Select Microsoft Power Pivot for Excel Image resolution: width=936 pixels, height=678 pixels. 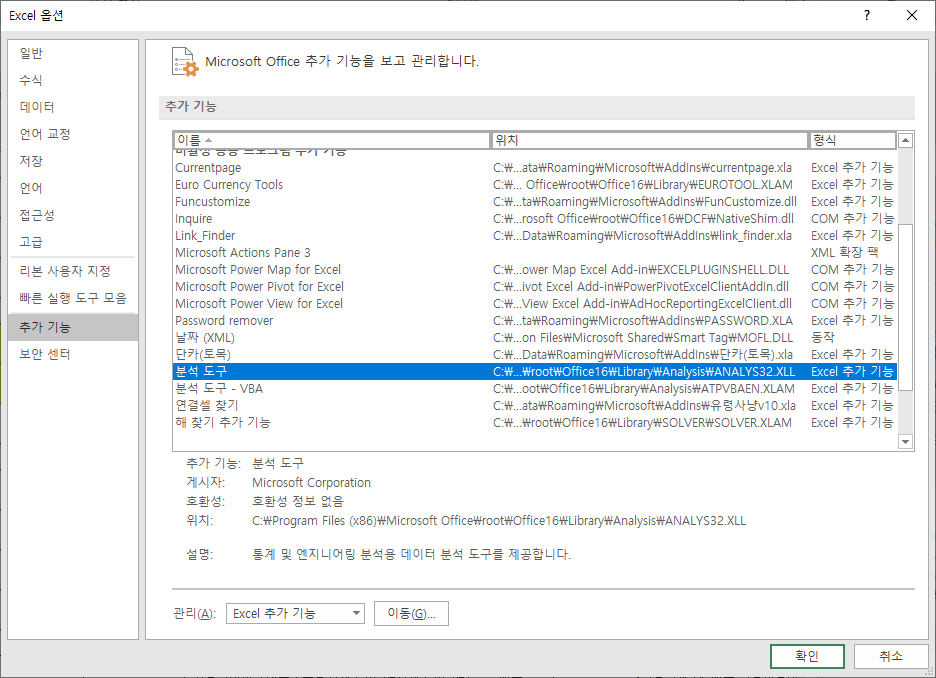click(534, 286)
